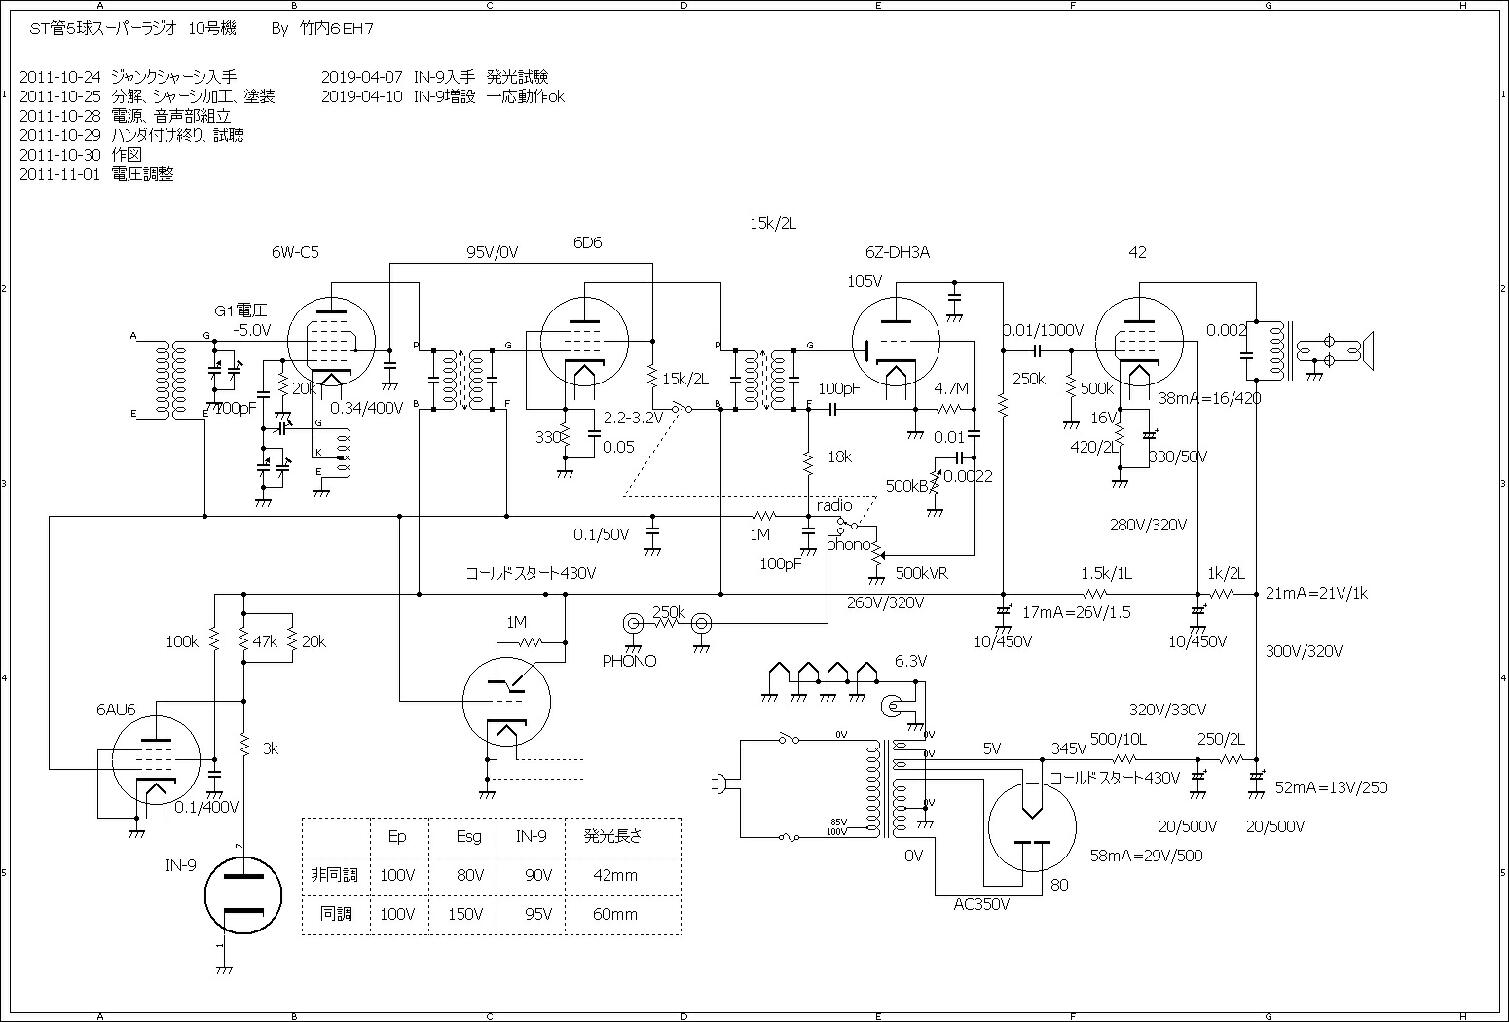Click the 260V/320V voltage label
The width and height of the screenshot is (1509, 1022).
885,603
